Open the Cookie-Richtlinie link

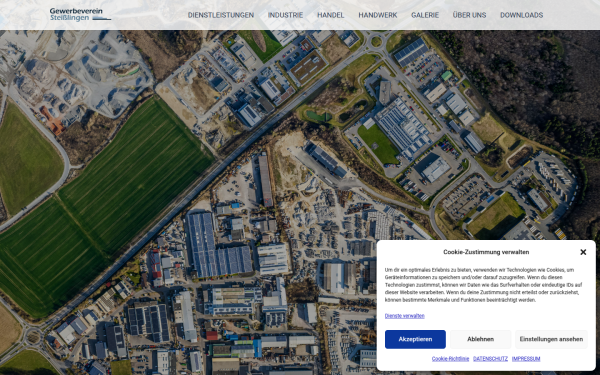tap(450, 359)
